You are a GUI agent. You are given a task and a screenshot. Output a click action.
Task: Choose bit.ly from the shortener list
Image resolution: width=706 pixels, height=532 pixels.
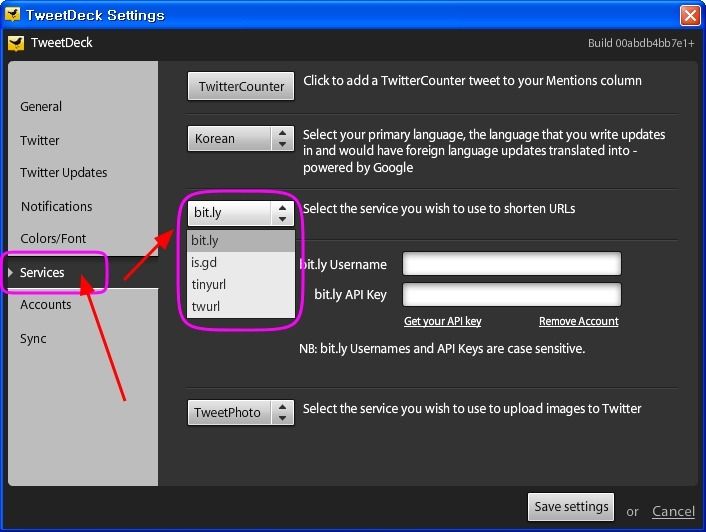[x=241, y=241]
